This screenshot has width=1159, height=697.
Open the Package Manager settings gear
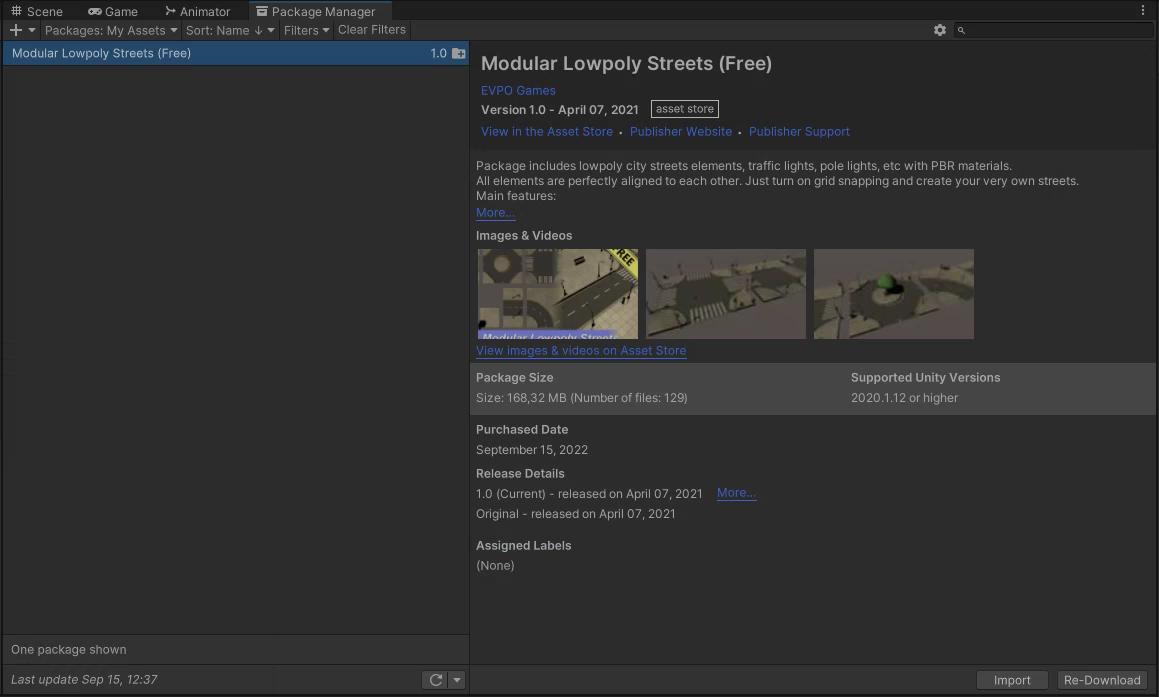click(x=939, y=30)
